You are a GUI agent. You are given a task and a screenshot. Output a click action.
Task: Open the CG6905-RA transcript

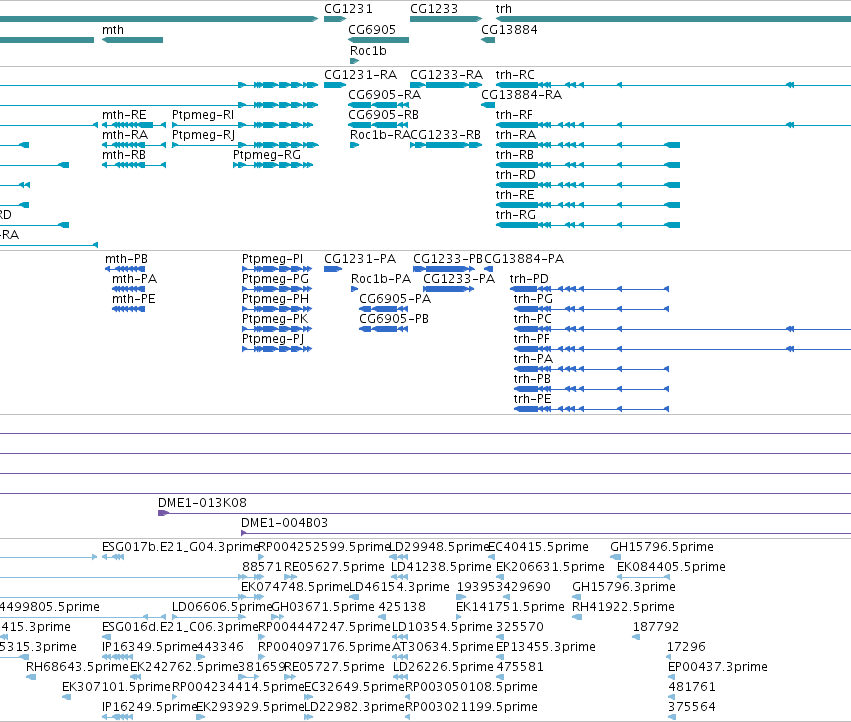click(384, 95)
